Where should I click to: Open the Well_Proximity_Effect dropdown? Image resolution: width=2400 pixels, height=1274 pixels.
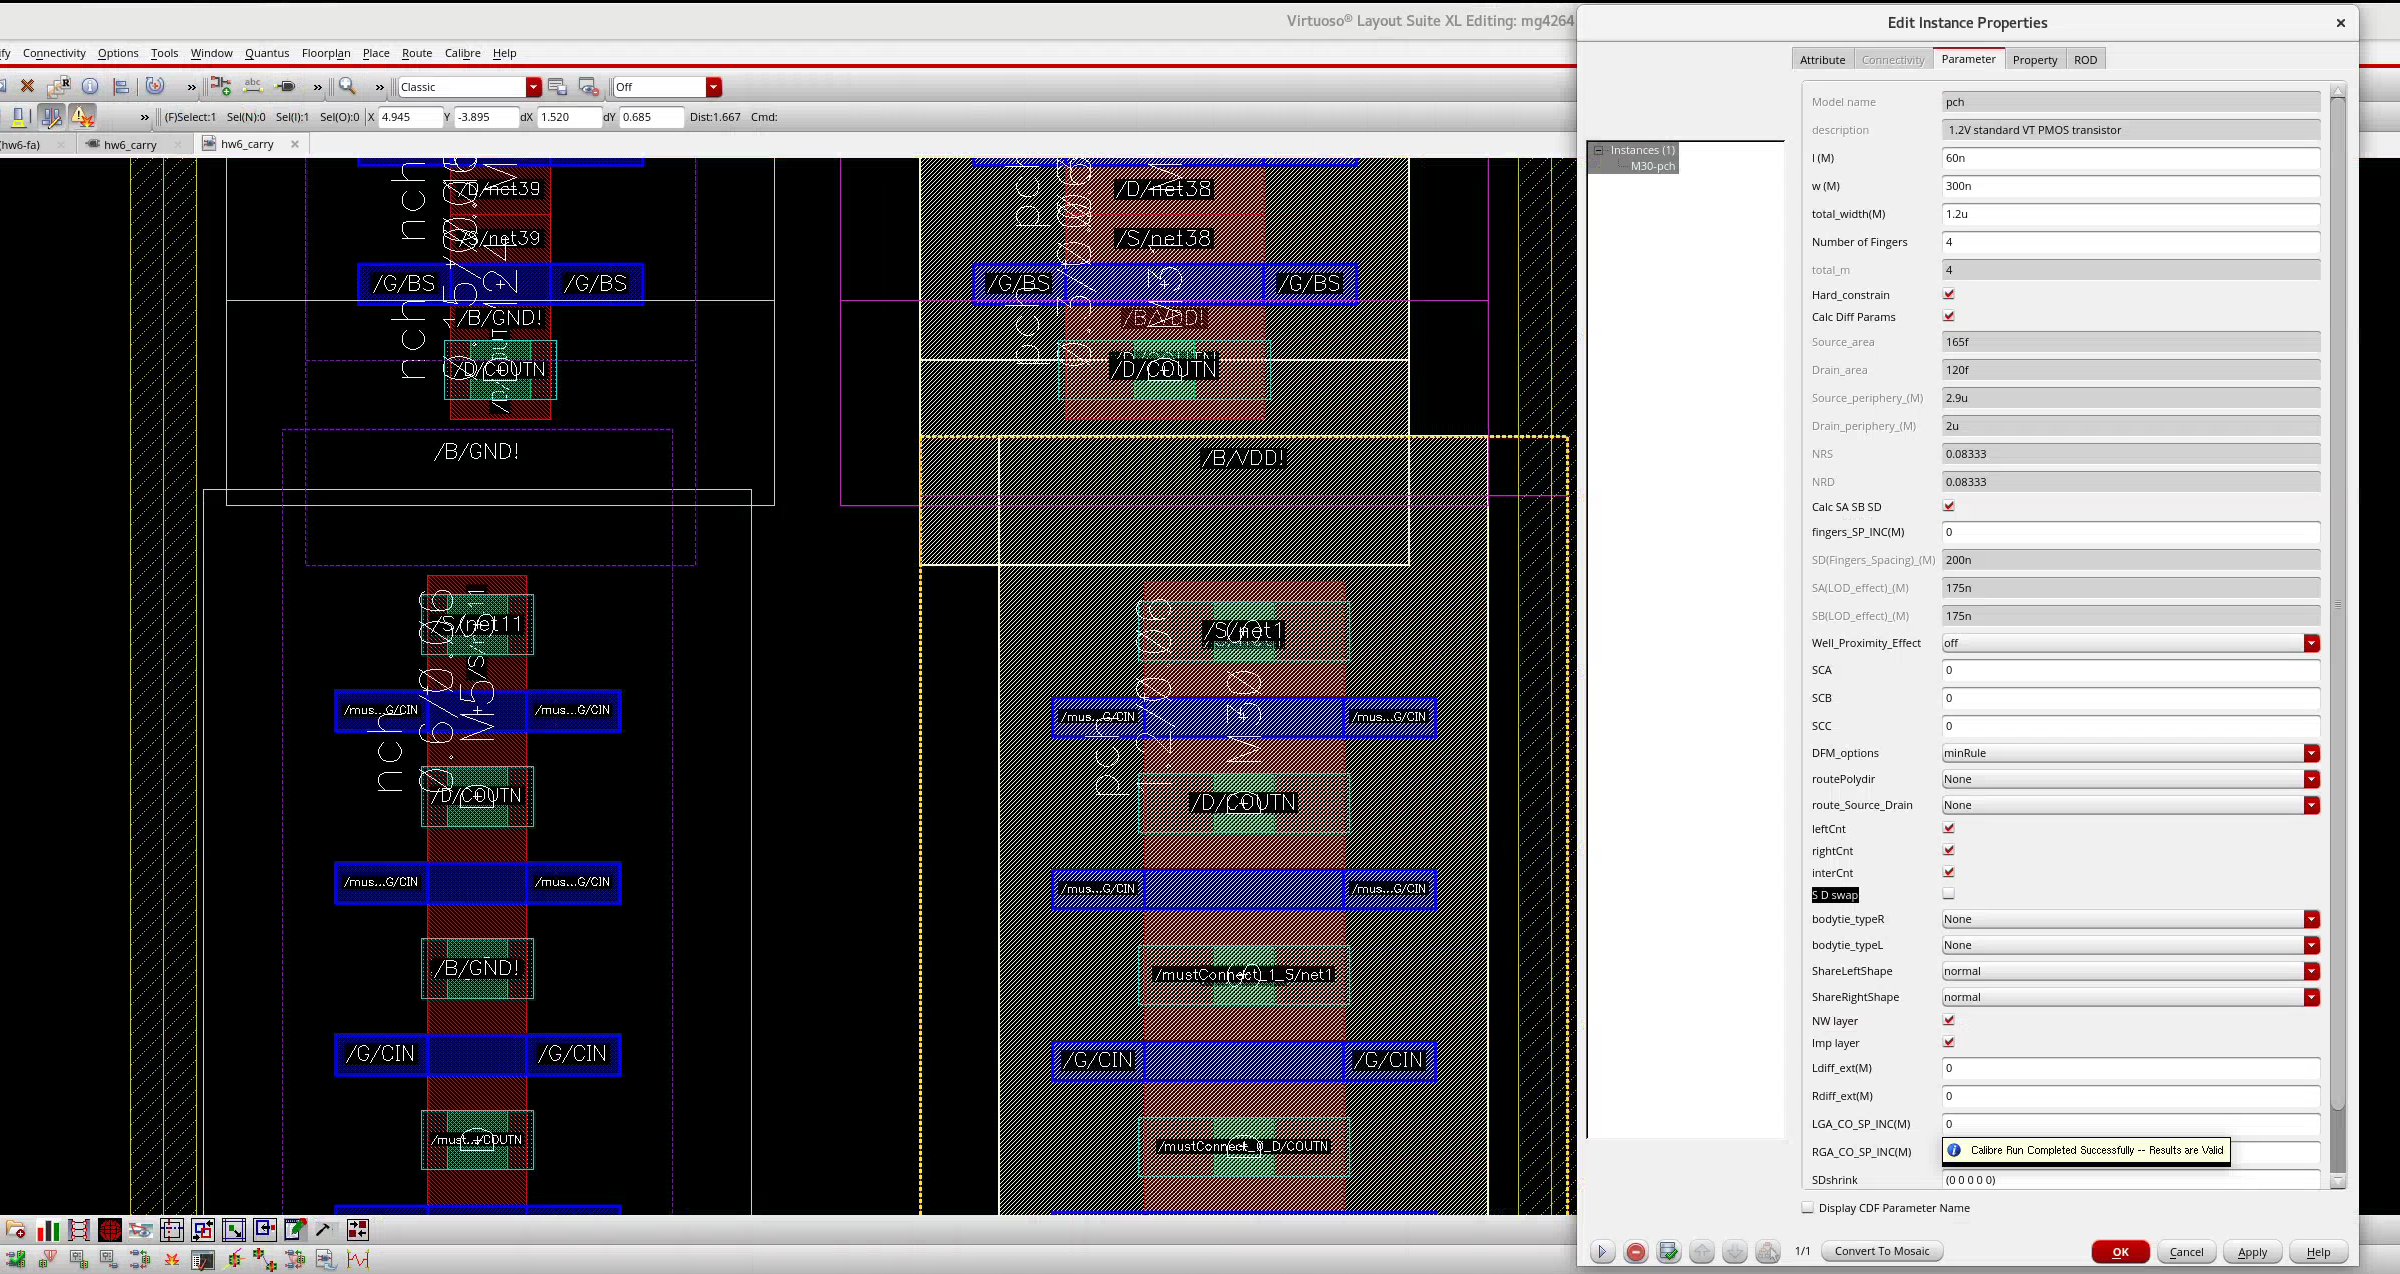pos(2311,643)
